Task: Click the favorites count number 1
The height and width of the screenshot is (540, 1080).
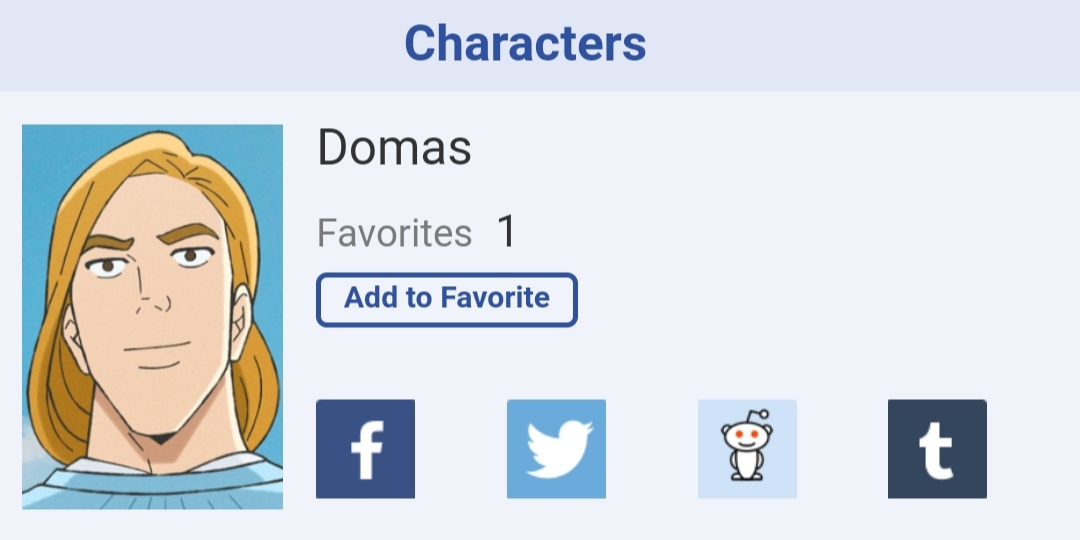Action: coord(507,232)
